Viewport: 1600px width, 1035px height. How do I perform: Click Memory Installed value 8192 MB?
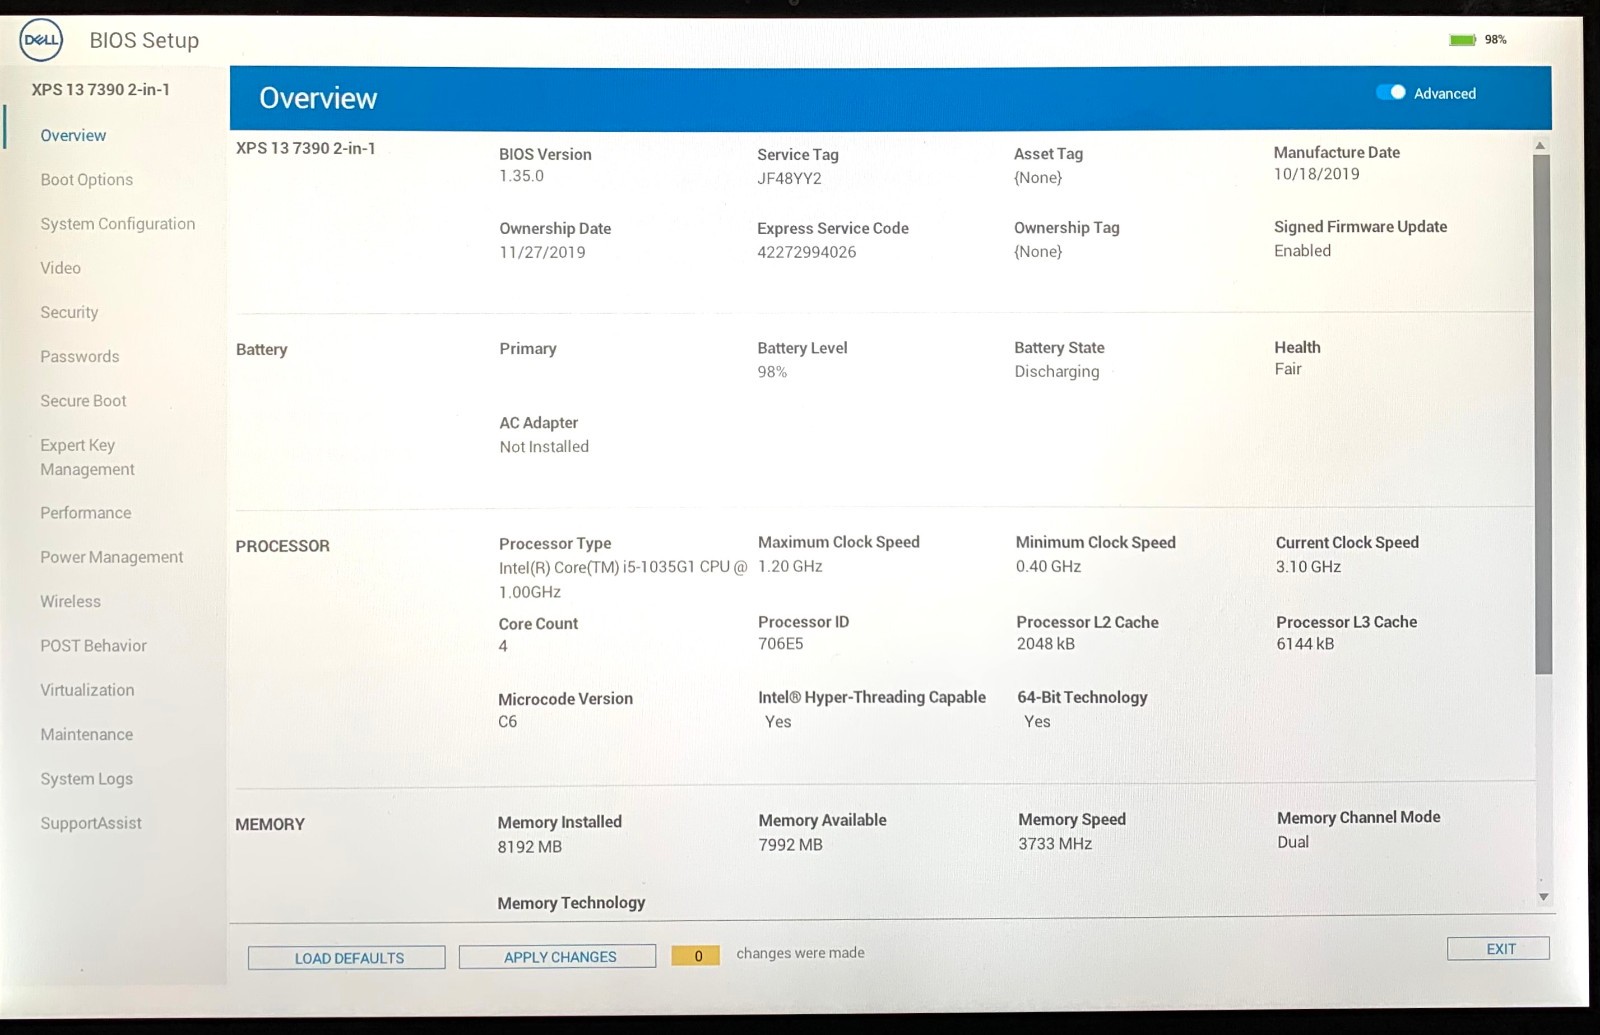pyautogui.click(x=530, y=847)
